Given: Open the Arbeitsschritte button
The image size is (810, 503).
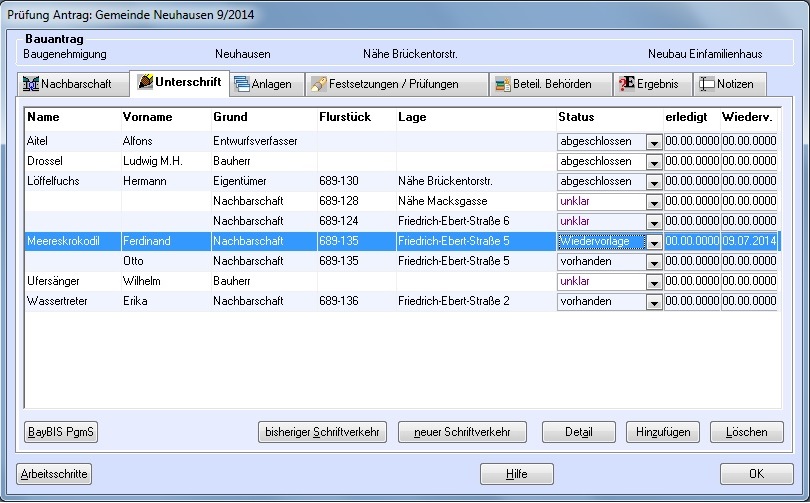Looking at the screenshot, I should point(55,473).
